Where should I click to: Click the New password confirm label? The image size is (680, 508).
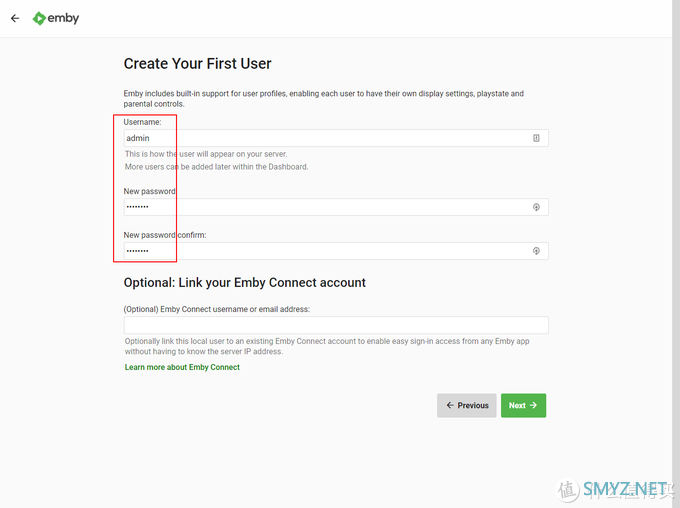point(165,235)
